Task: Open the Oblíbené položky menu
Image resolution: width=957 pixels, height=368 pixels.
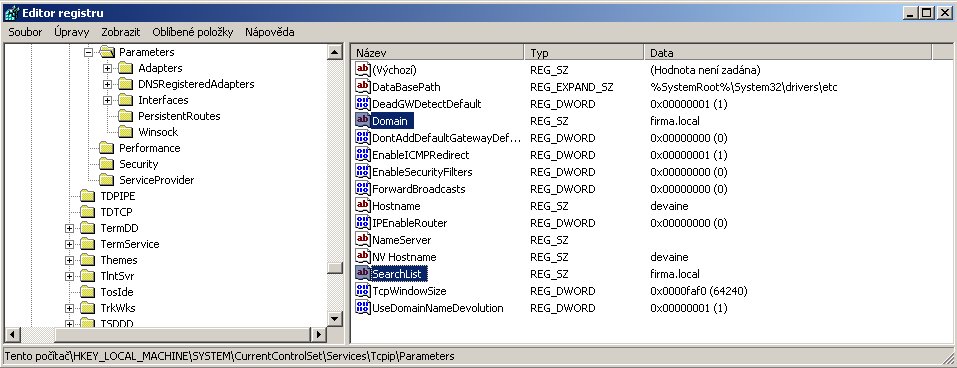Action: (193, 32)
